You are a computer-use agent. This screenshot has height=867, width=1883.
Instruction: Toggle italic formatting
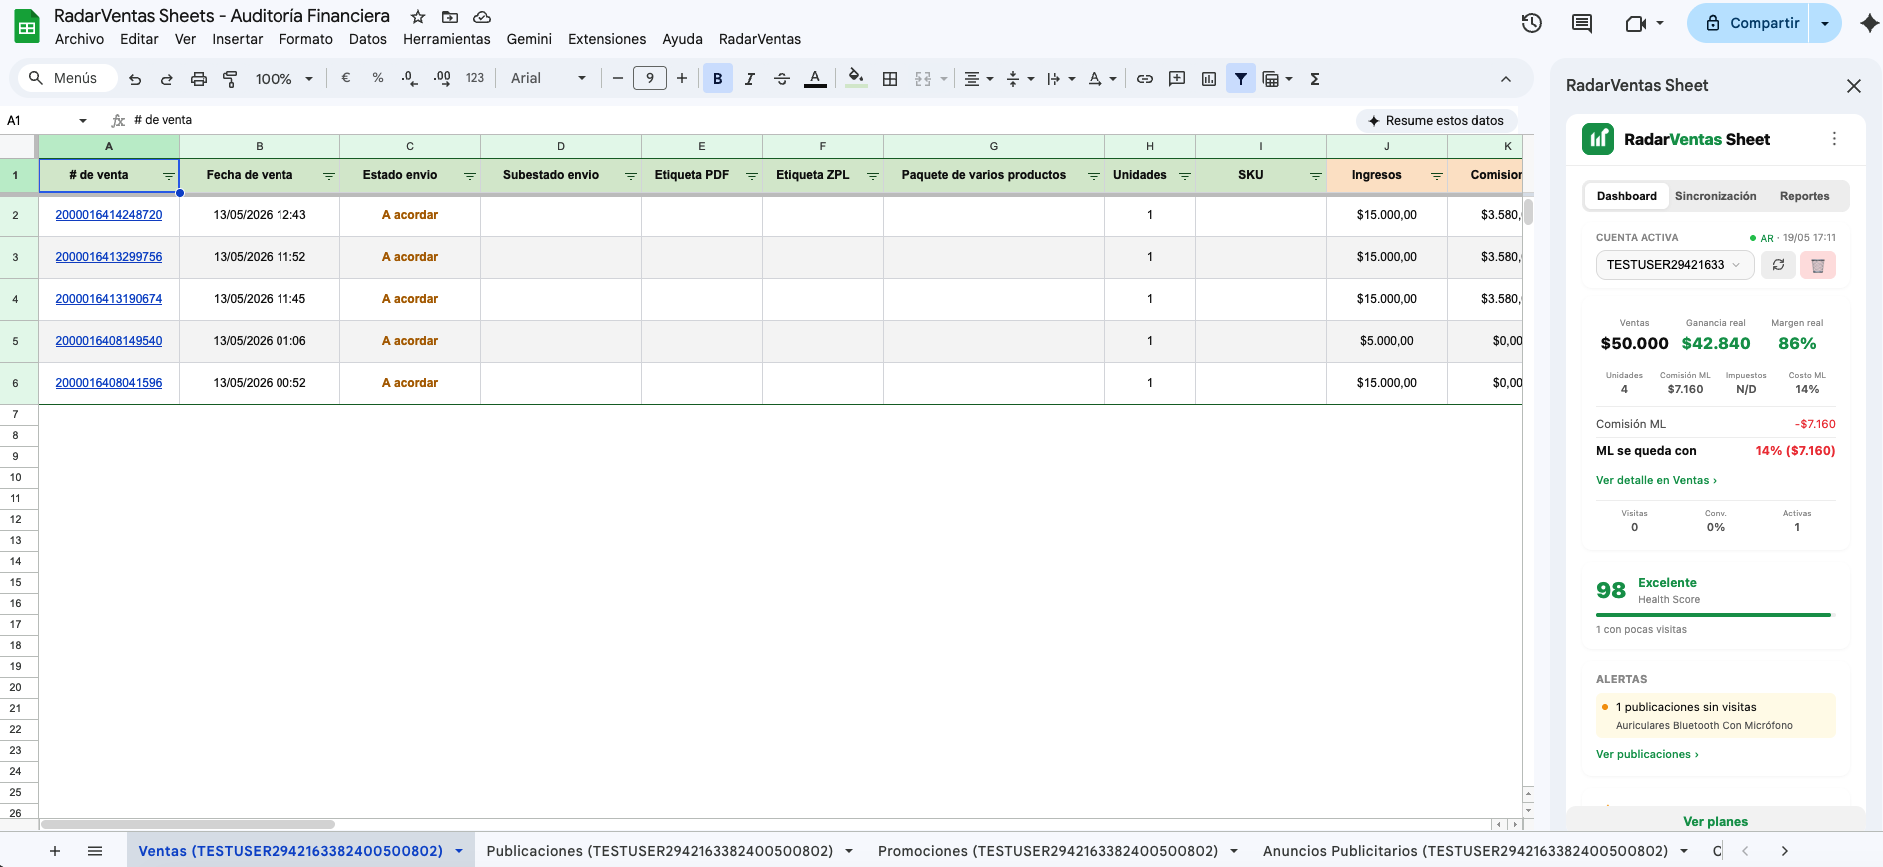coord(750,78)
